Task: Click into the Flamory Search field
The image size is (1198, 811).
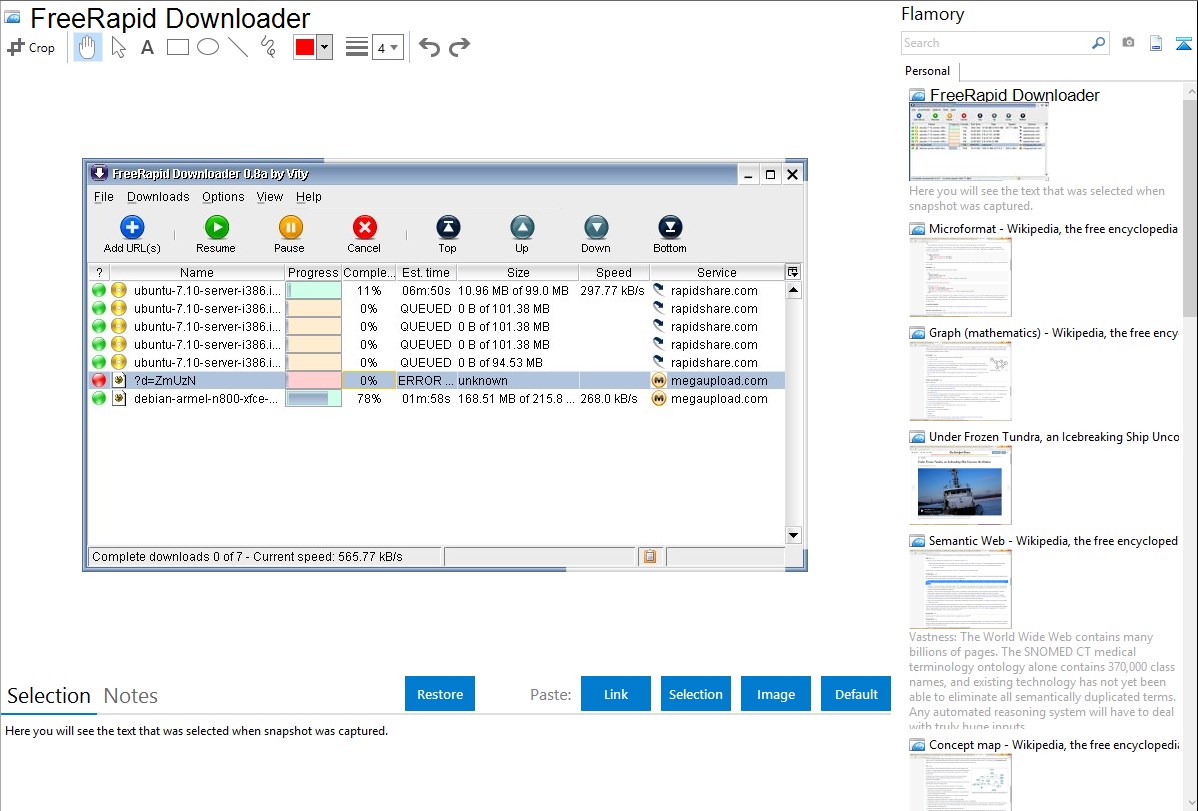Action: pyautogui.click(x=996, y=43)
